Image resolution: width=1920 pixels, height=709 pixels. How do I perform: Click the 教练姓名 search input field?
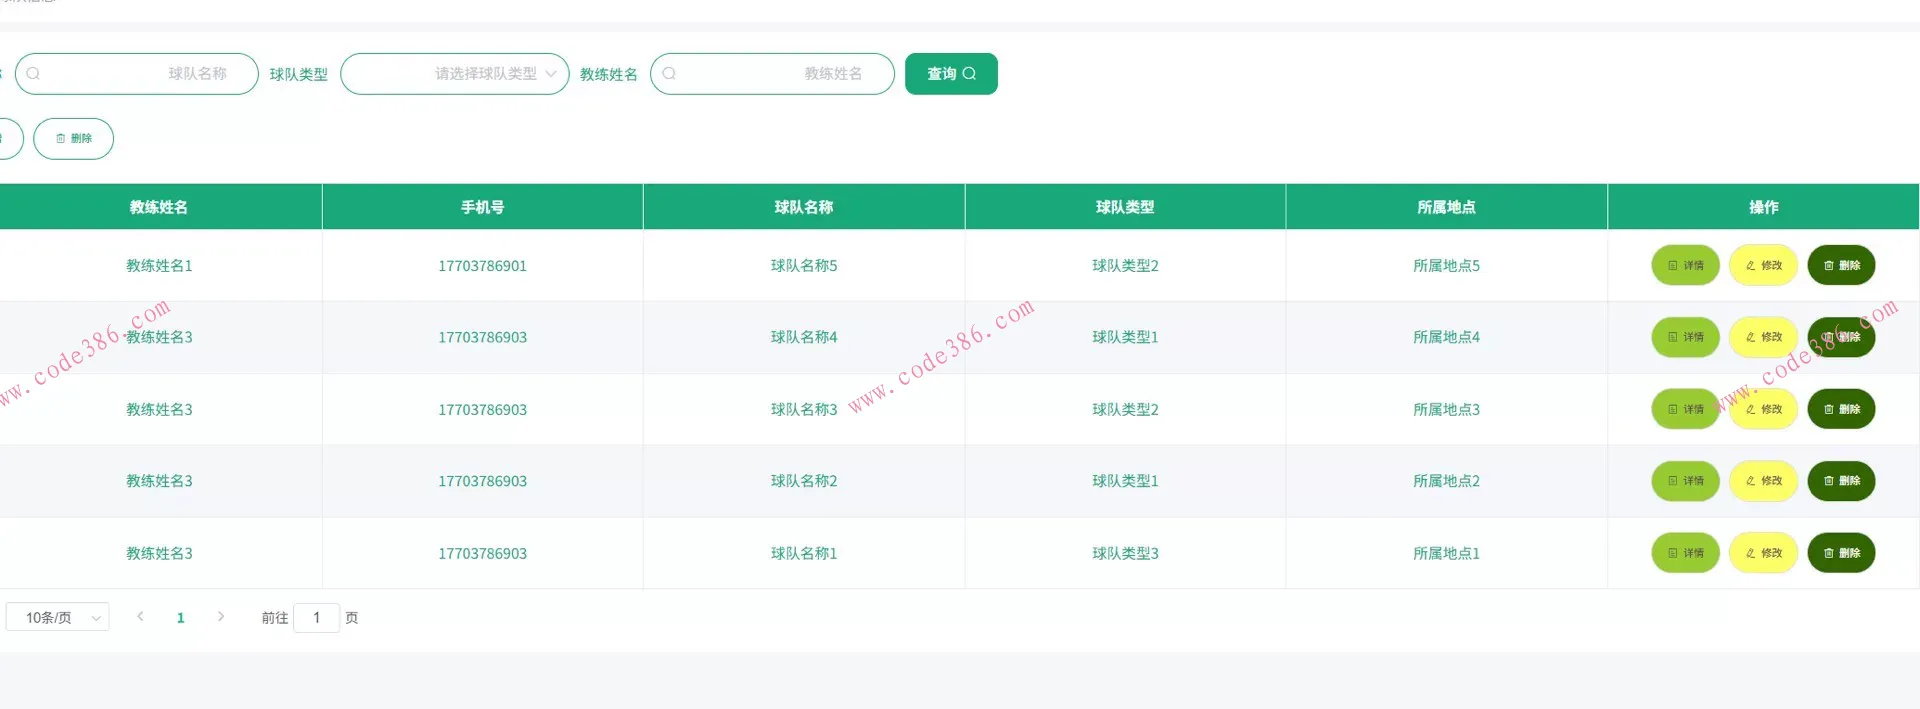click(x=772, y=74)
